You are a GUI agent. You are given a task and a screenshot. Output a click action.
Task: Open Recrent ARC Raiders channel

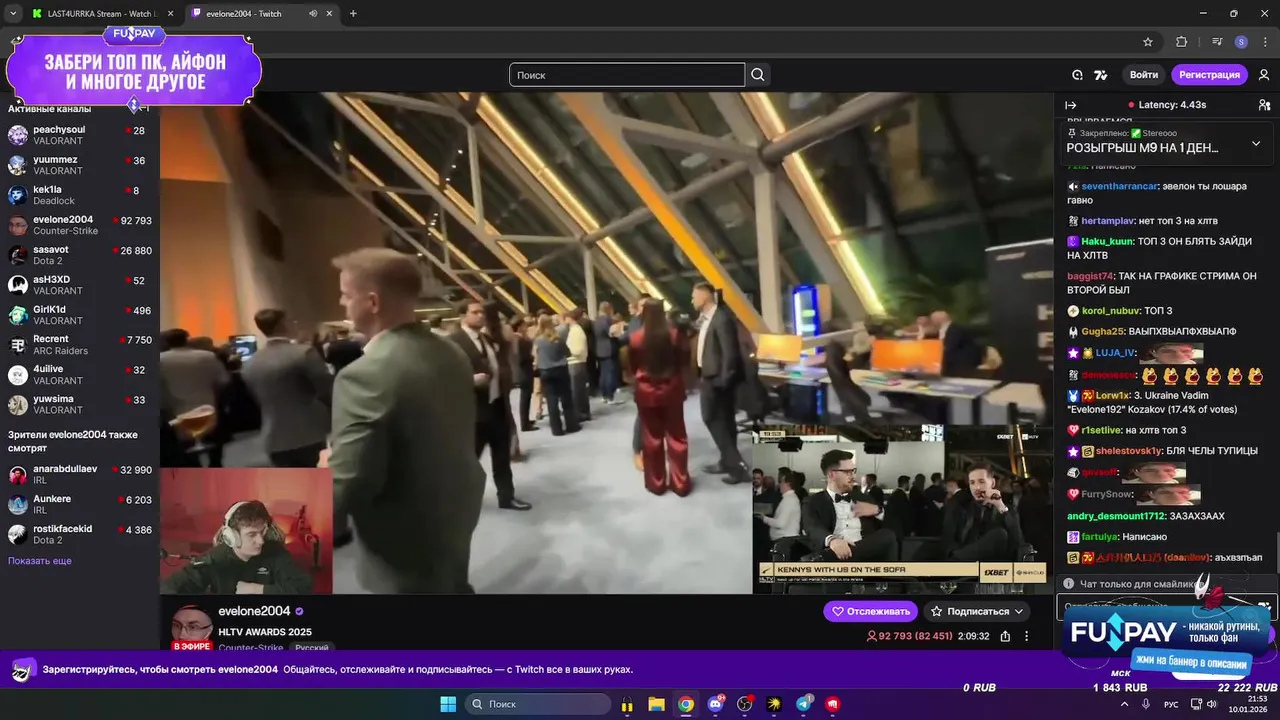[x=80, y=345]
